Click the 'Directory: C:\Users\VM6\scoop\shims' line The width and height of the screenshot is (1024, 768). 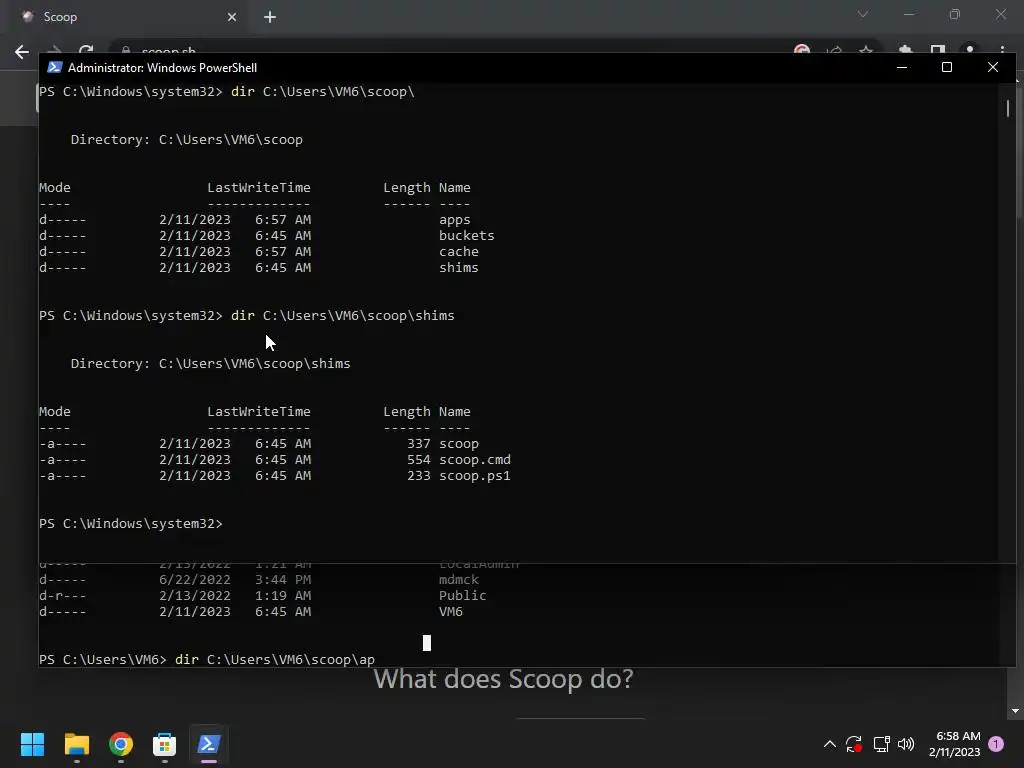tap(210, 364)
